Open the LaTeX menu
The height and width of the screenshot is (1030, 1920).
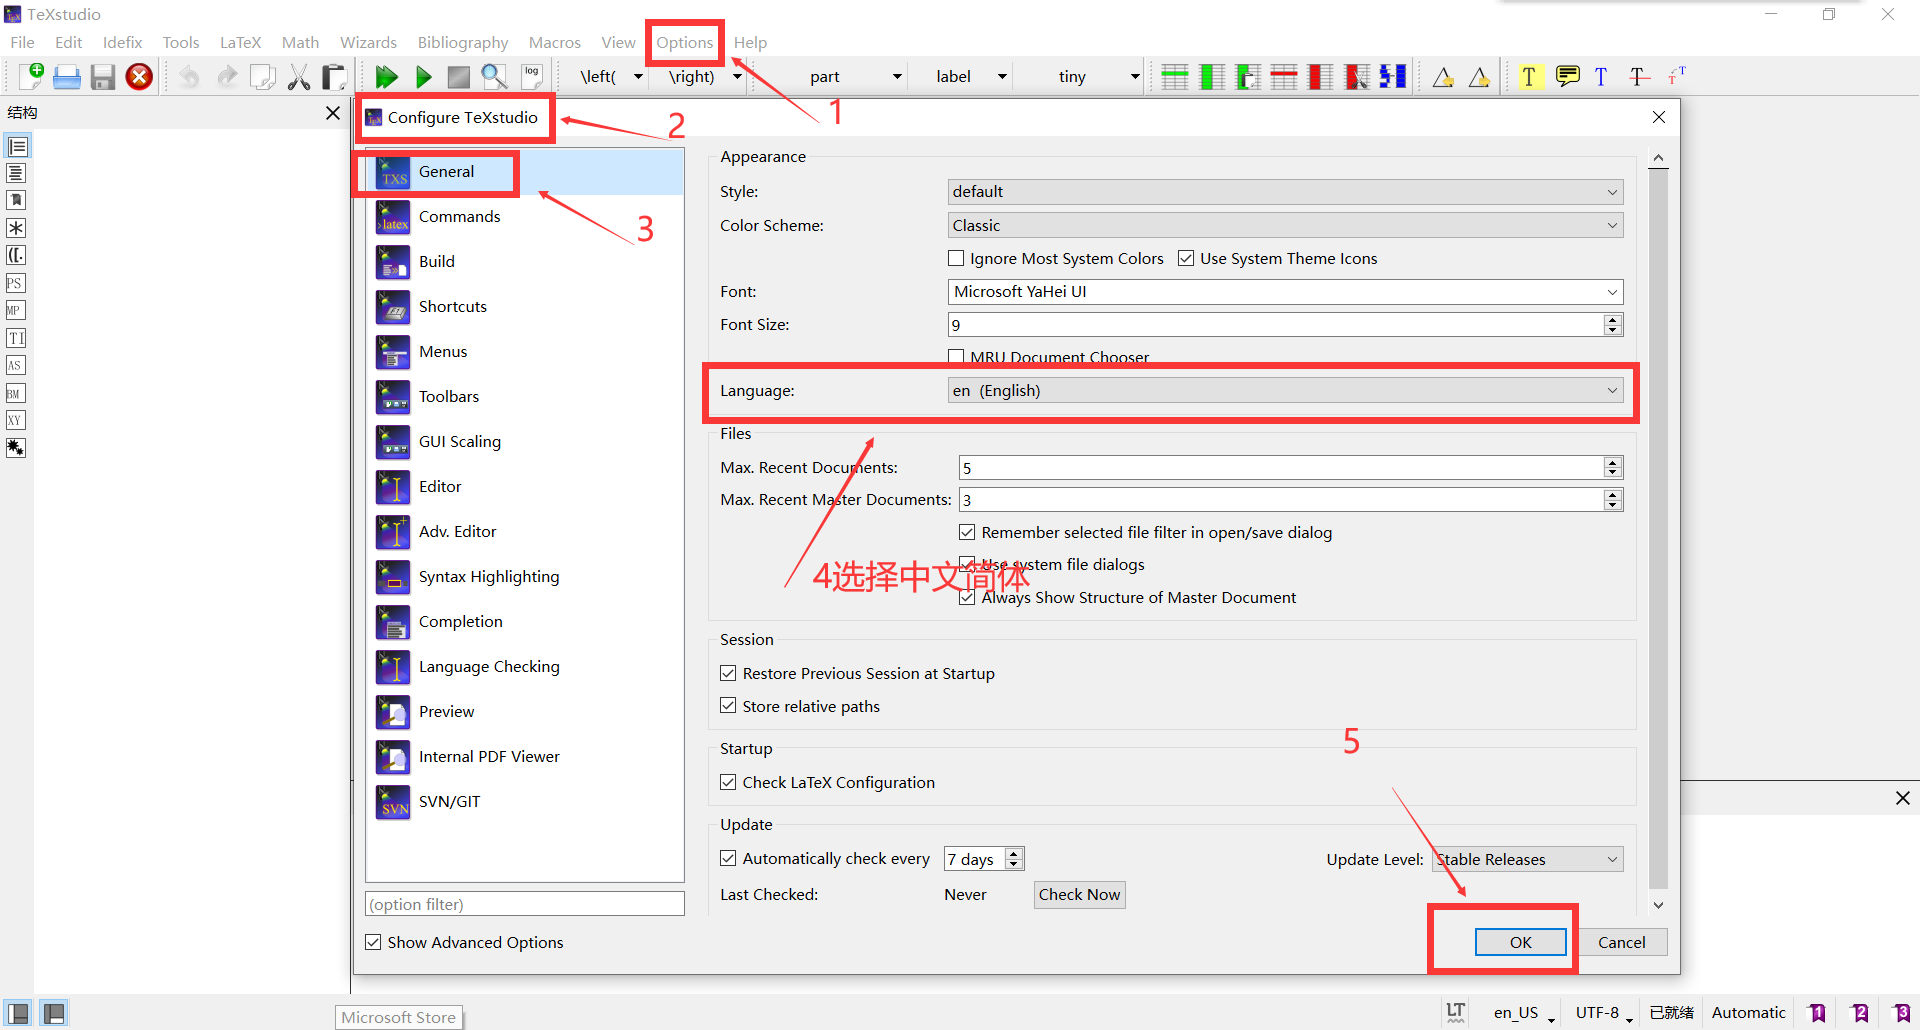(x=240, y=42)
